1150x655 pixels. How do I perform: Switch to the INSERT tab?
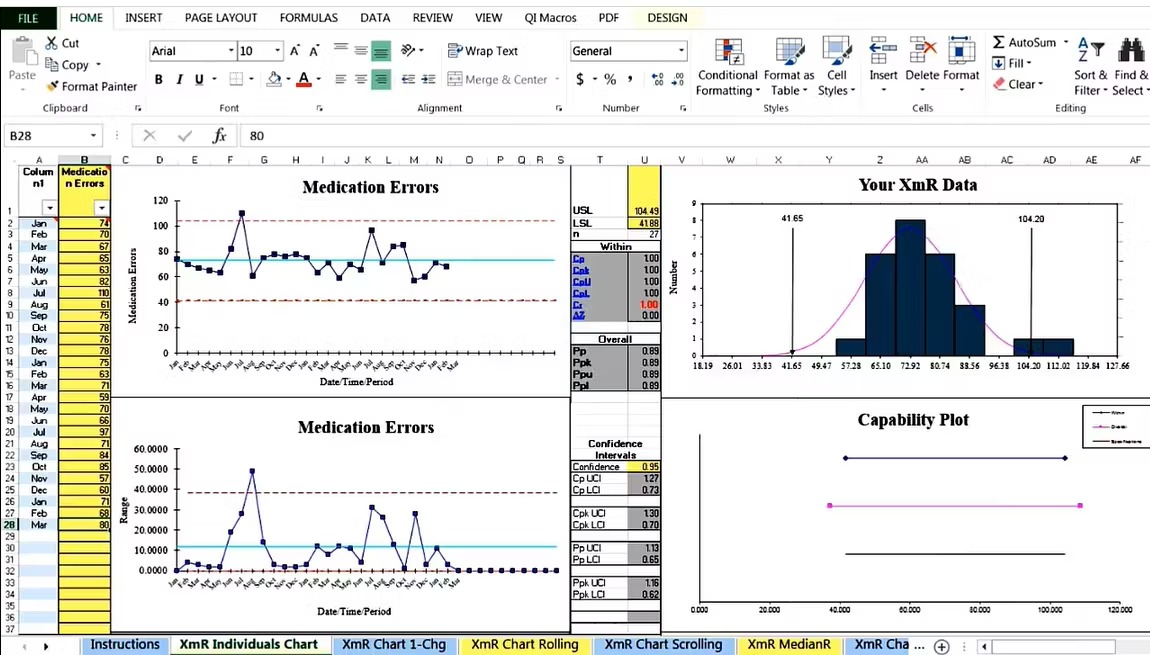click(x=144, y=18)
